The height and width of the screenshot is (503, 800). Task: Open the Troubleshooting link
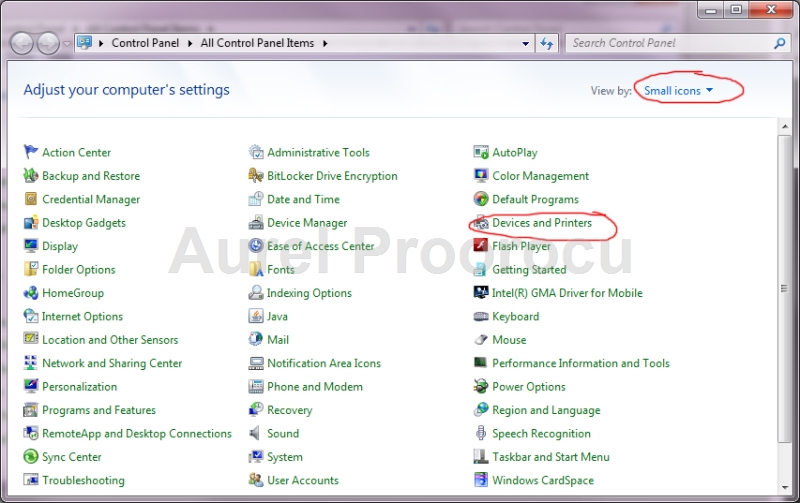click(83, 480)
